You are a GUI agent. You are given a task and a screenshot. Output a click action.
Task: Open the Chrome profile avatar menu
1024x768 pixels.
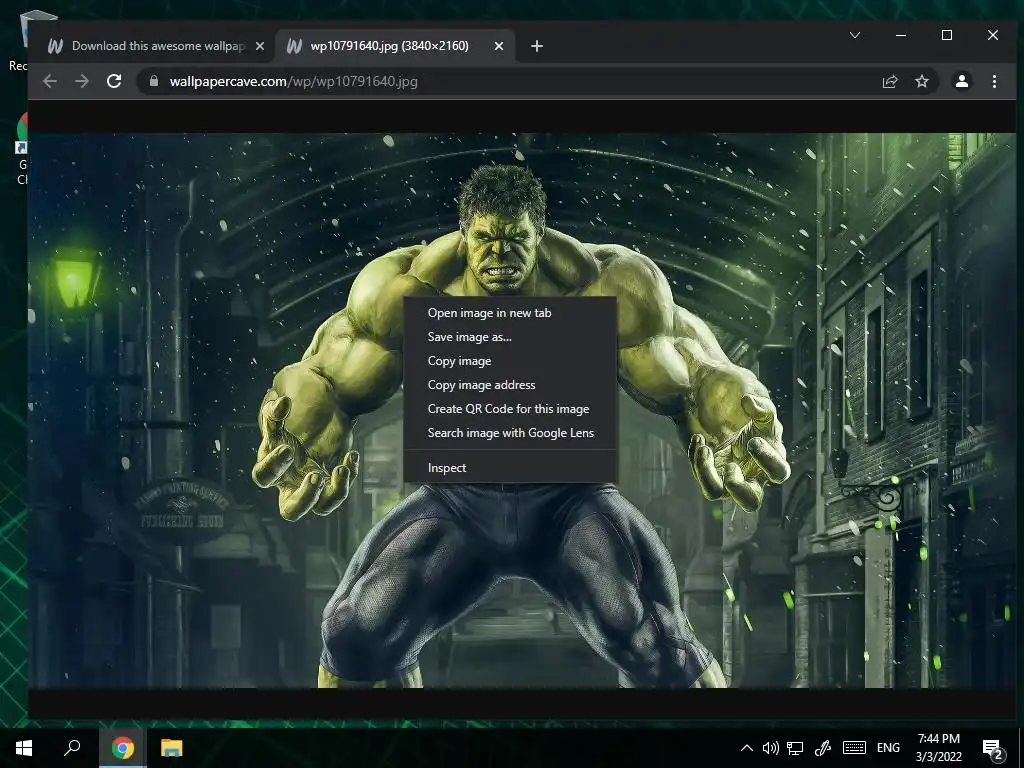(x=961, y=81)
